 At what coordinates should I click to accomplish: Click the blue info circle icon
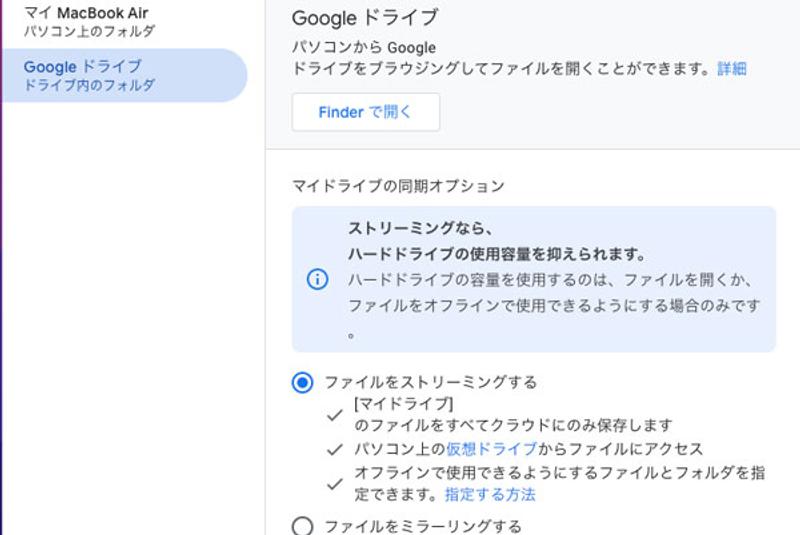tap(317, 279)
